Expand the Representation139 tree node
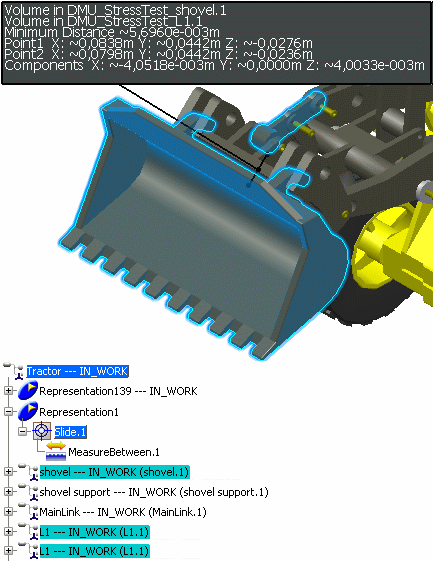 tap(9, 391)
